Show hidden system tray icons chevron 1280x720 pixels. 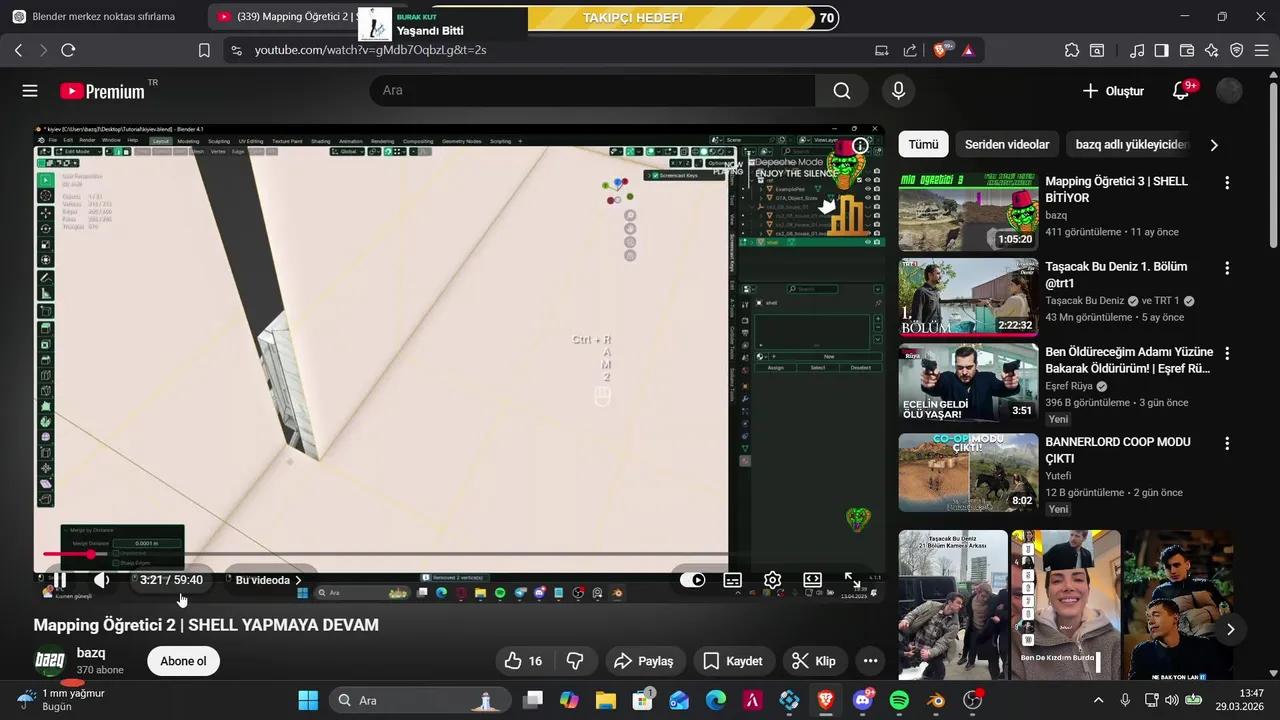(x=1099, y=700)
